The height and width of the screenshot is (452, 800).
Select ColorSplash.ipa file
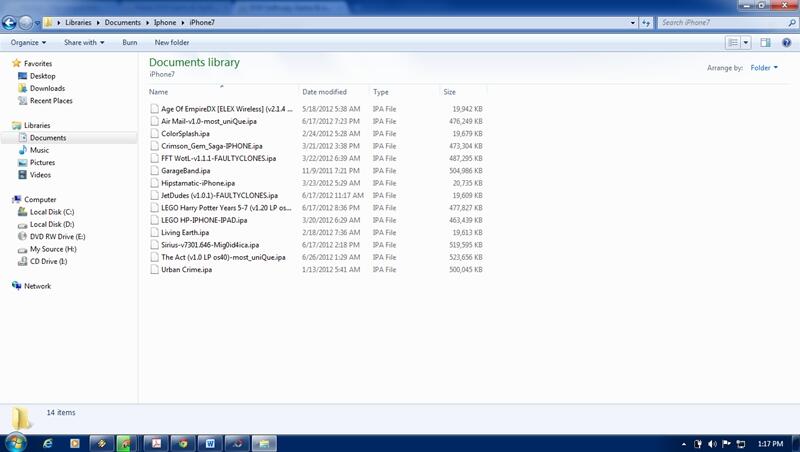tap(185, 134)
